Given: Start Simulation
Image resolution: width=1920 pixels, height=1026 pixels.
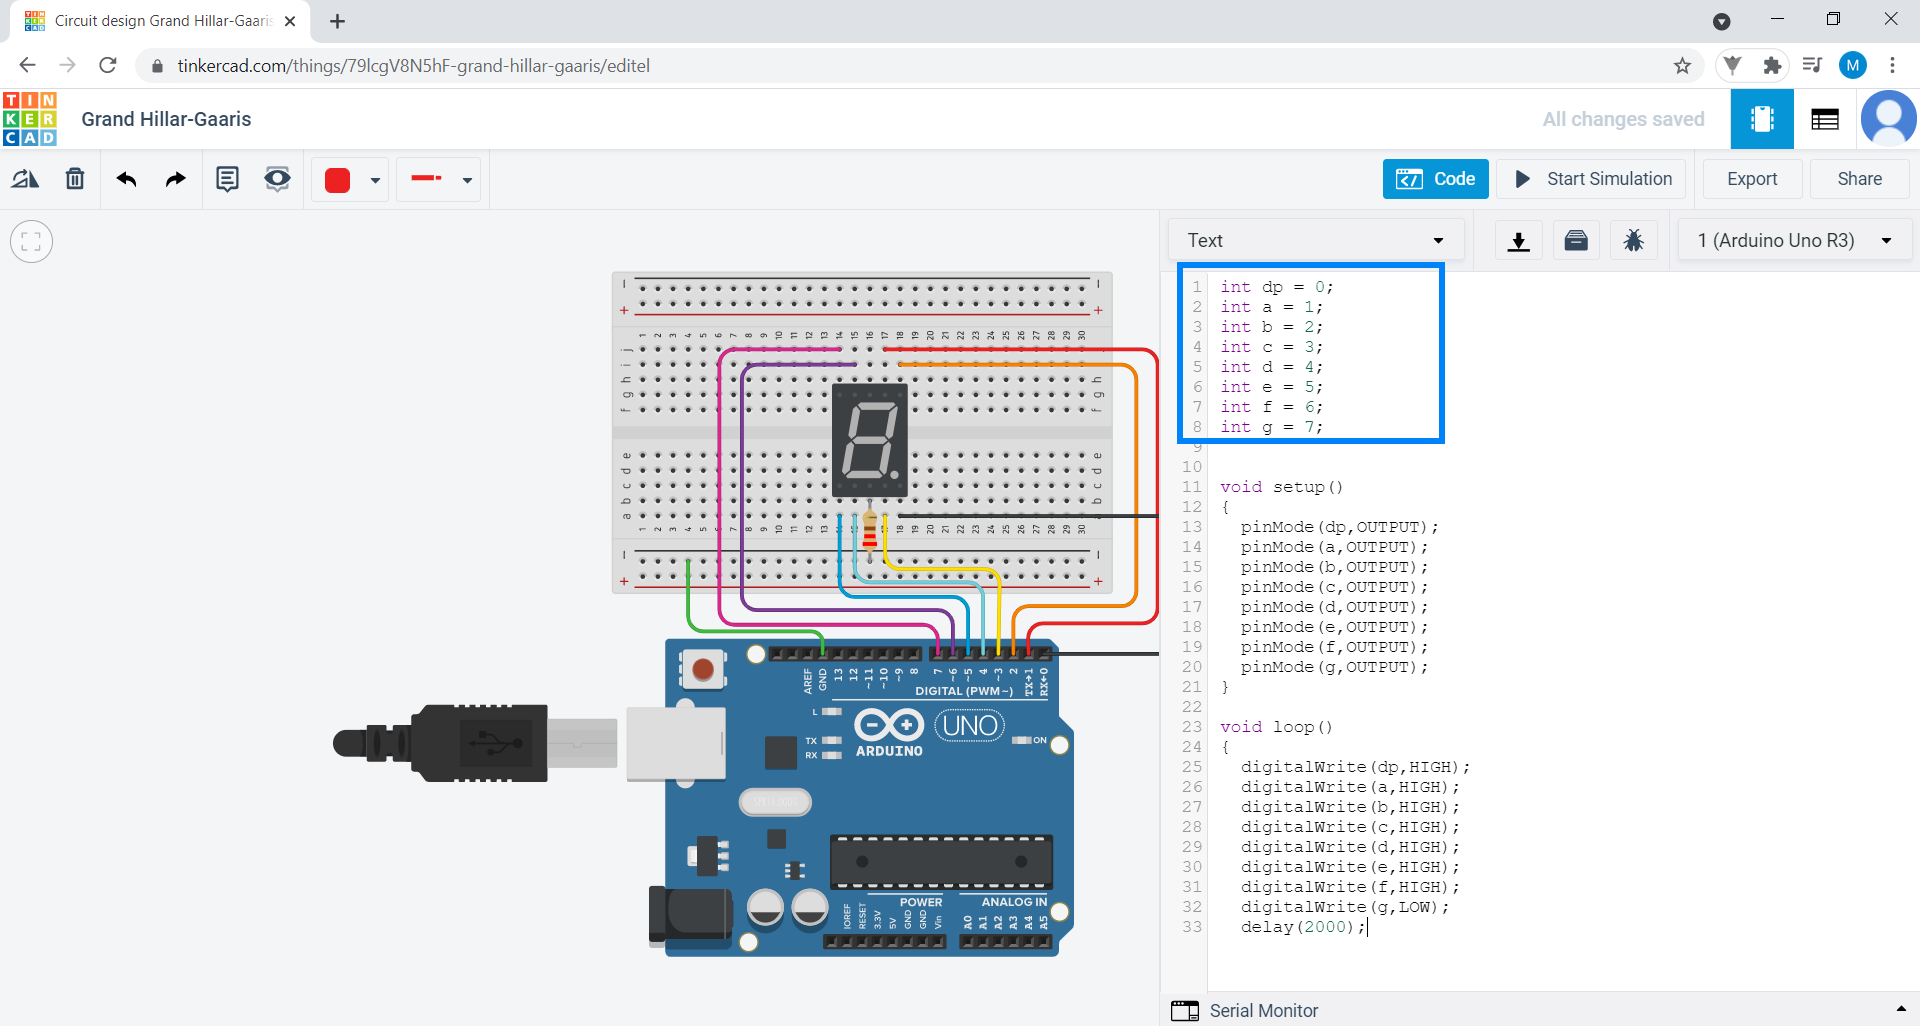Looking at the screenshot, I should coord(1594,179).
